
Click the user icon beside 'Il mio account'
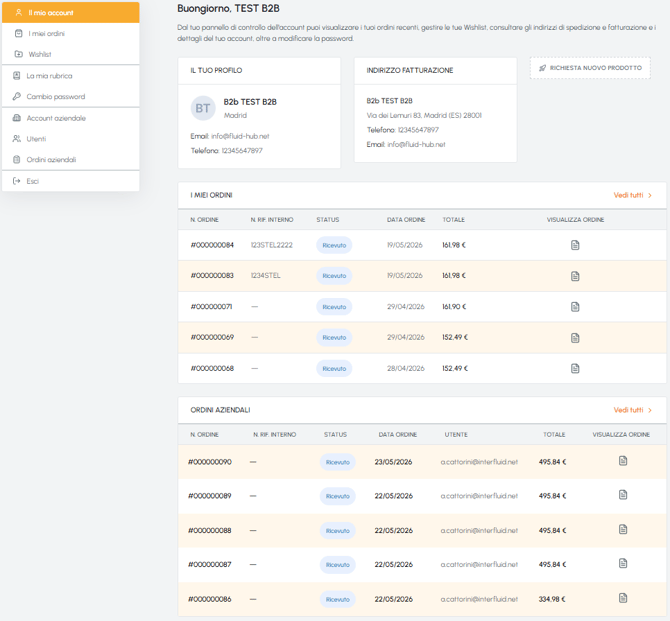coord(18,12)
